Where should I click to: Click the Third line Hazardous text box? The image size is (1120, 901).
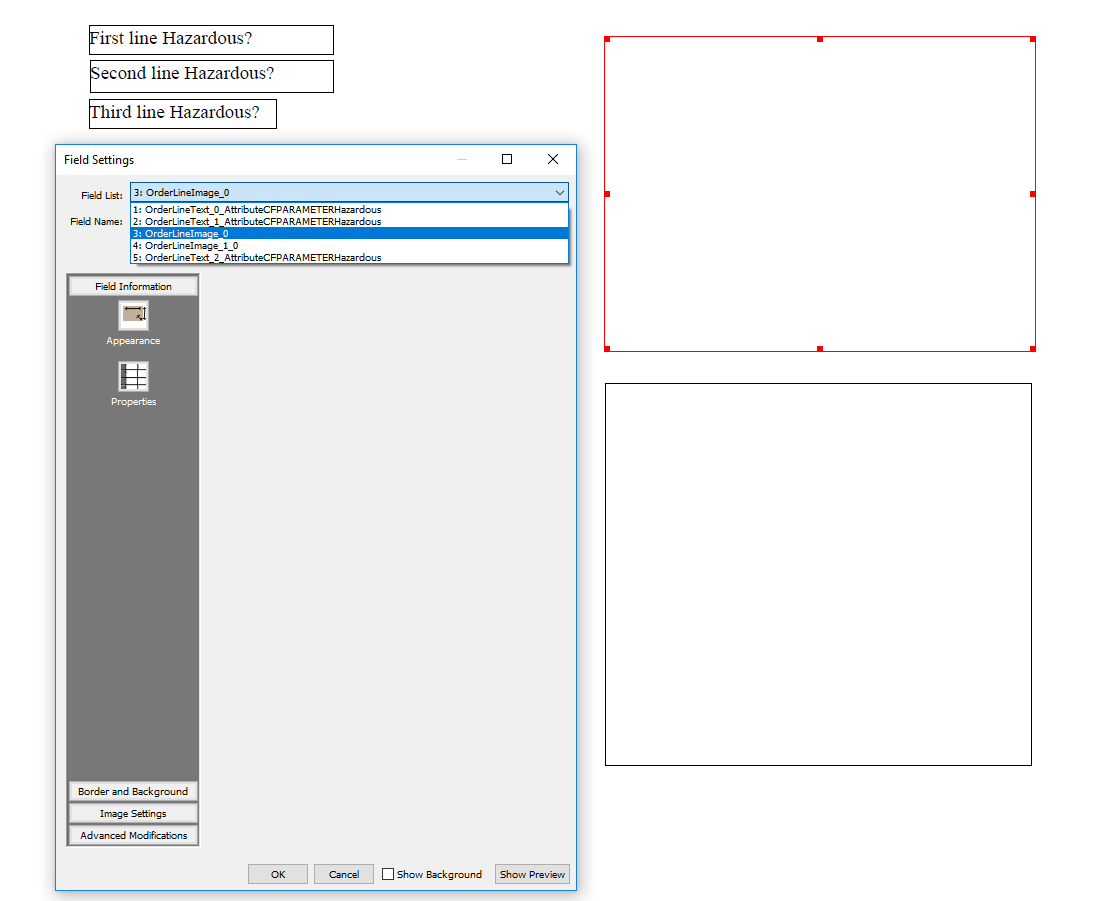182,113
